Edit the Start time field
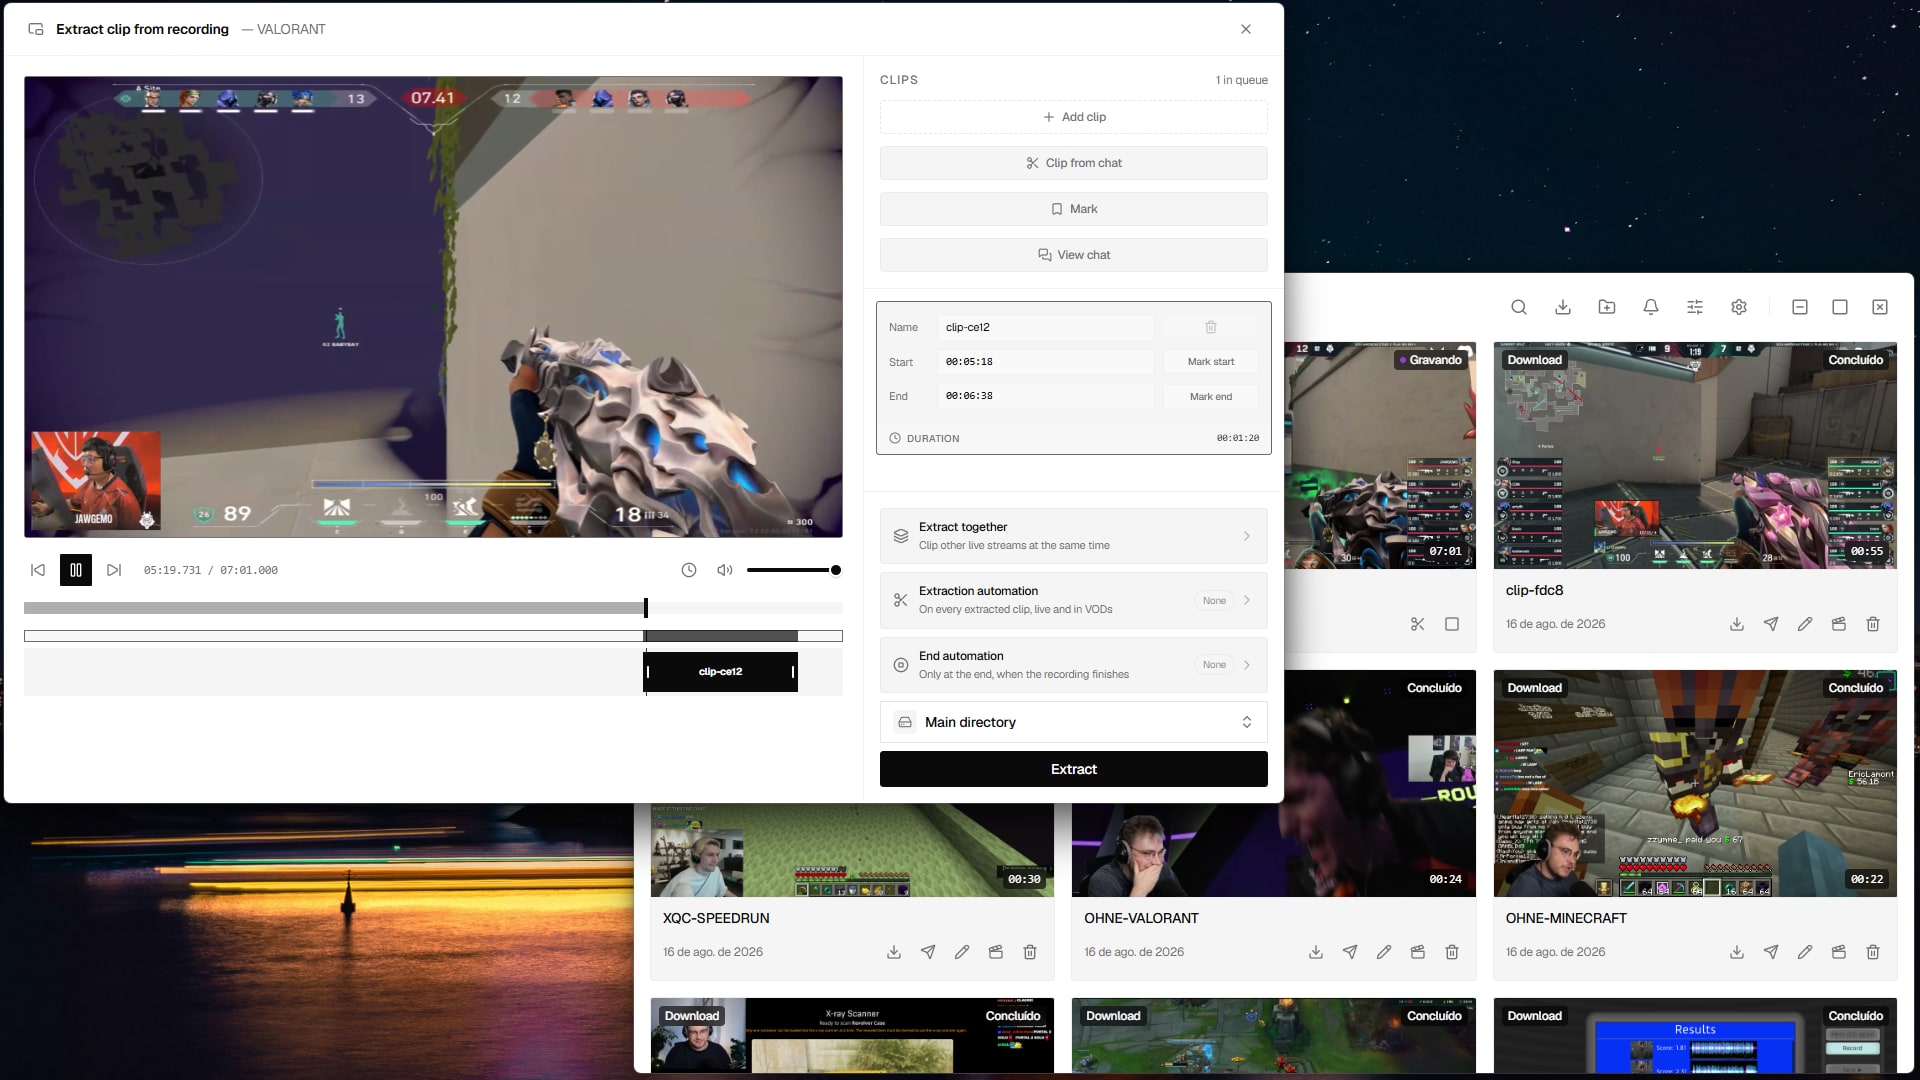This screenshot has width=1920, height=1080. pos(1045,362)
